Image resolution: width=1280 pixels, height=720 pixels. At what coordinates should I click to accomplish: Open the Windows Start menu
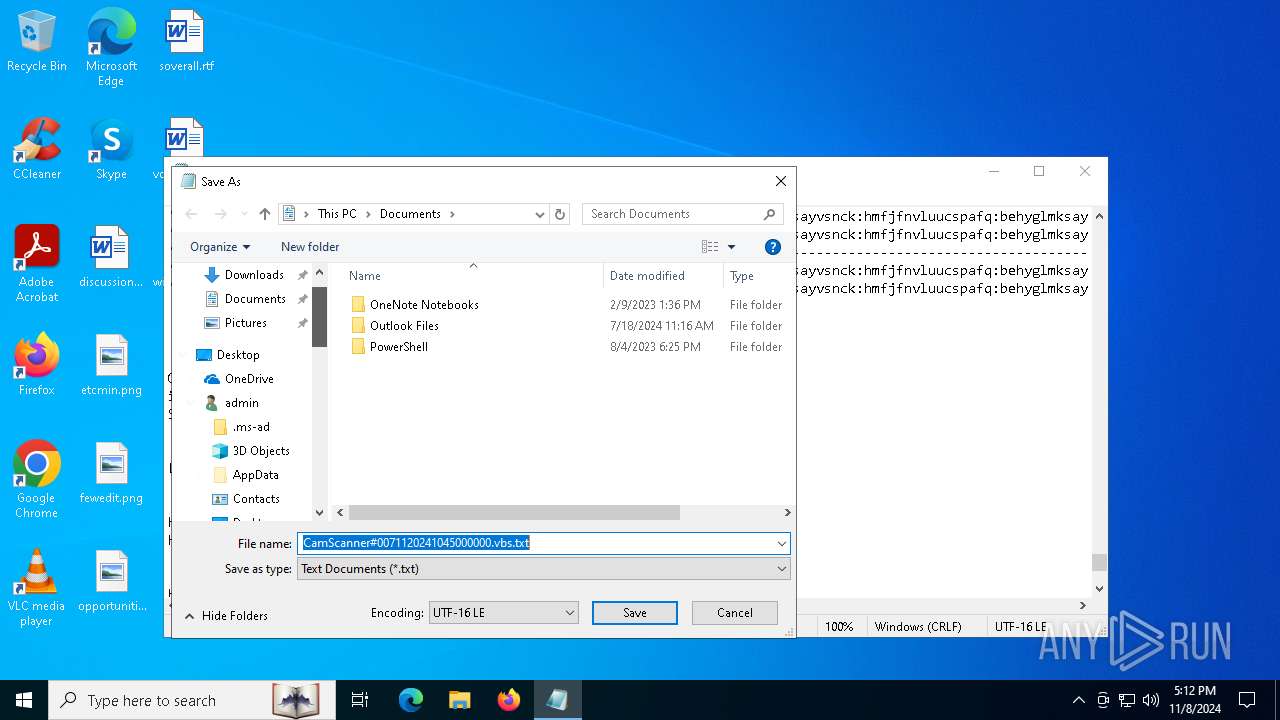coord(24,700)
